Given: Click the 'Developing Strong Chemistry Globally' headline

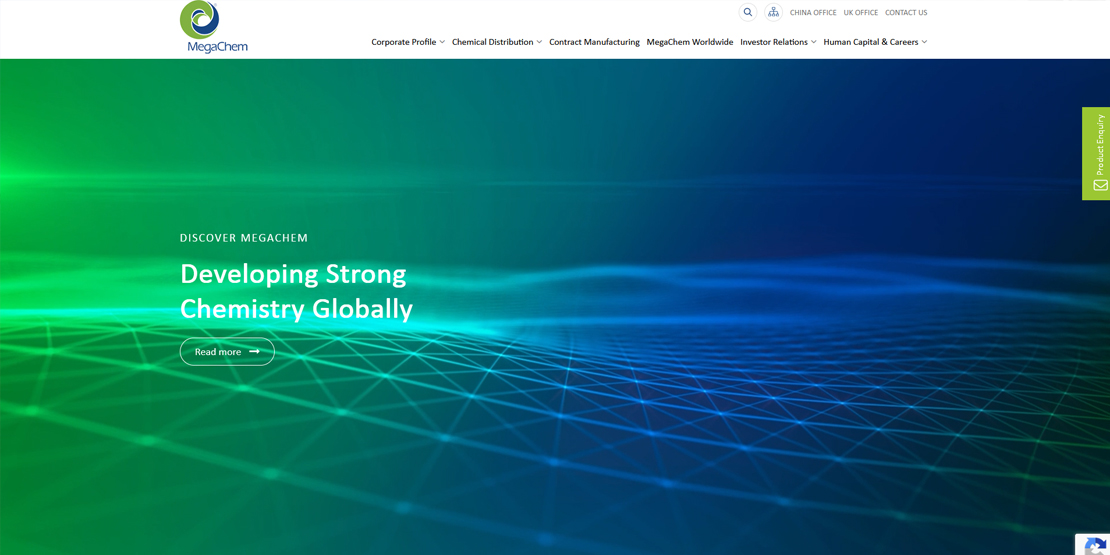Looking at the screenshot, I should pyautogui.click(x=296, y=291).
